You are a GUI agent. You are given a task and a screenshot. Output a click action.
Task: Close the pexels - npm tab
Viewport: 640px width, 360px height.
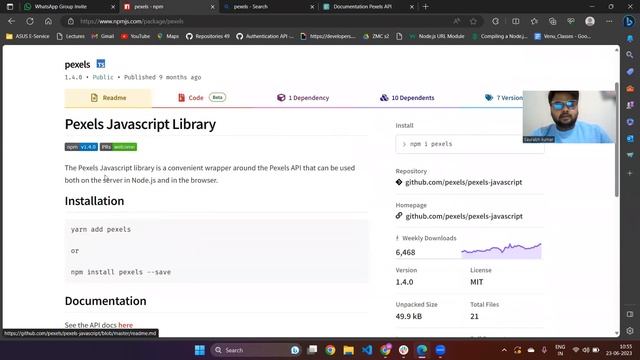[x=212, y=7]
